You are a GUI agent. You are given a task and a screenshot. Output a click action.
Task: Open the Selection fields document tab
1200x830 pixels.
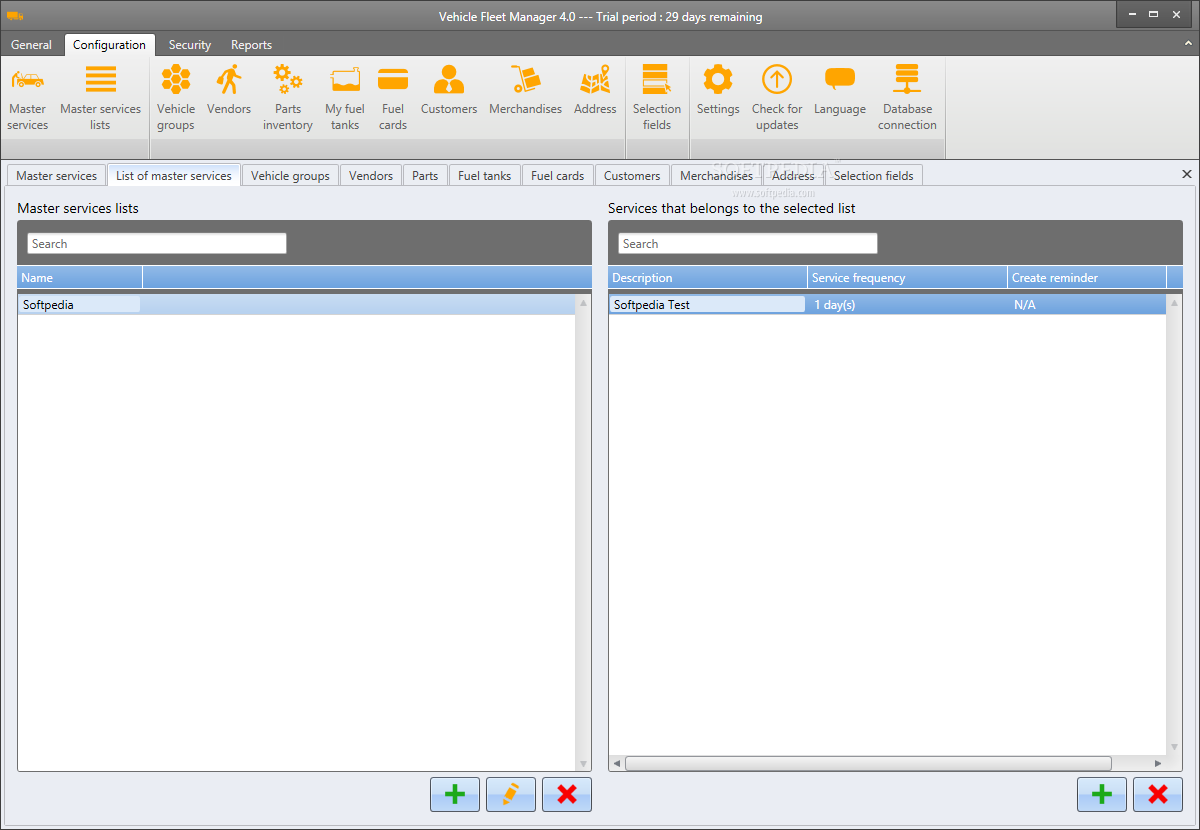pyautogui.click(x=873, y=175)
